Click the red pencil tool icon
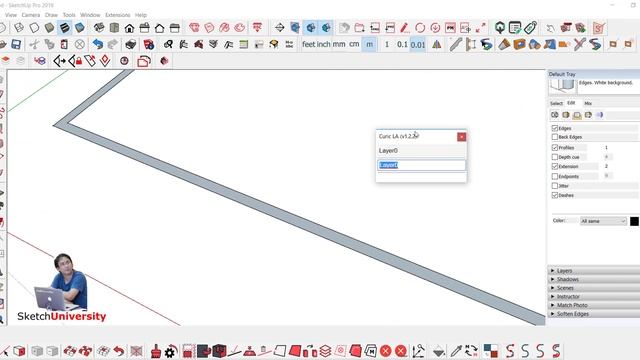The image size is (640, 360). 404,28
